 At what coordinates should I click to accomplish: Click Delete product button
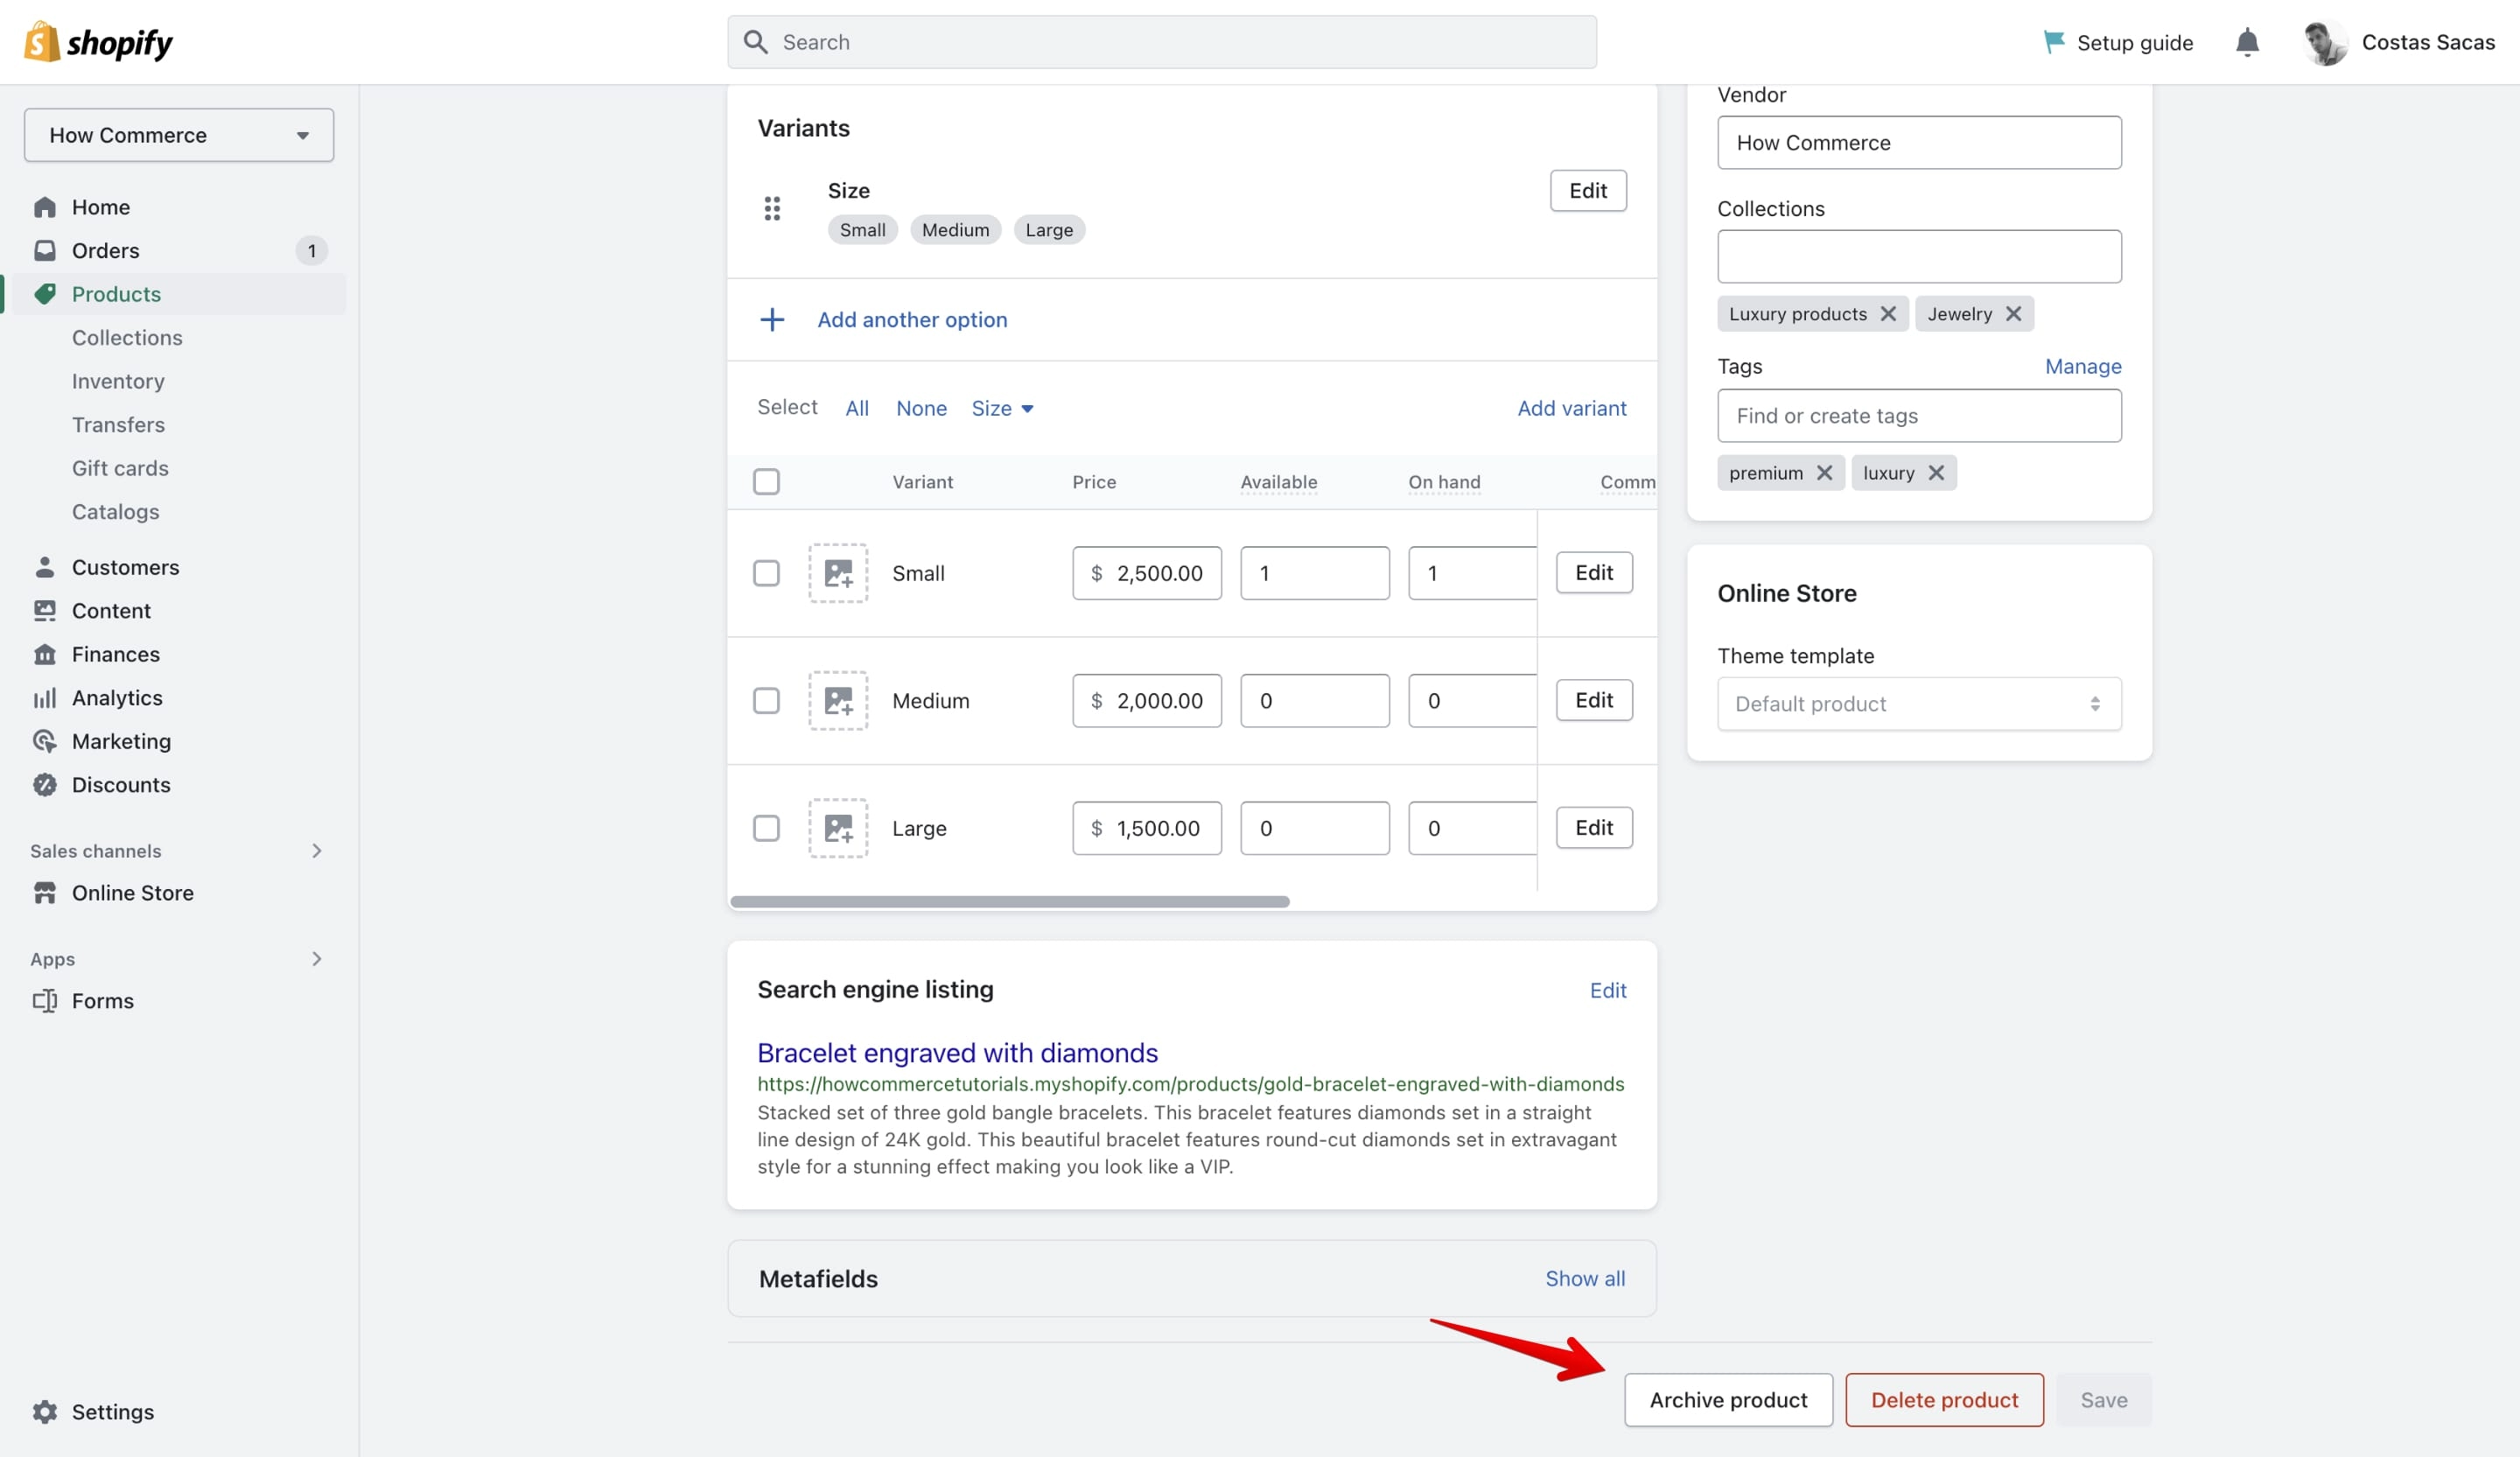[x=1944, y=1400]
